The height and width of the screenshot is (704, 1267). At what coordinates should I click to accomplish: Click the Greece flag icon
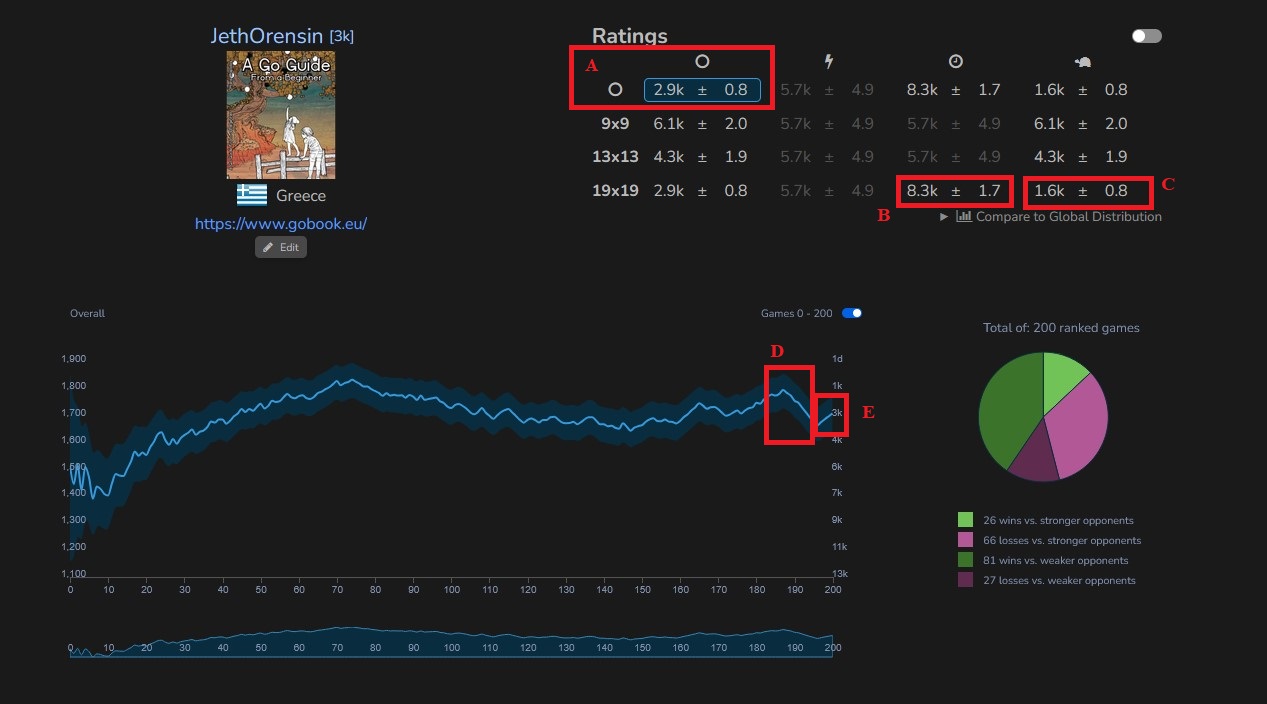[252, 195]
